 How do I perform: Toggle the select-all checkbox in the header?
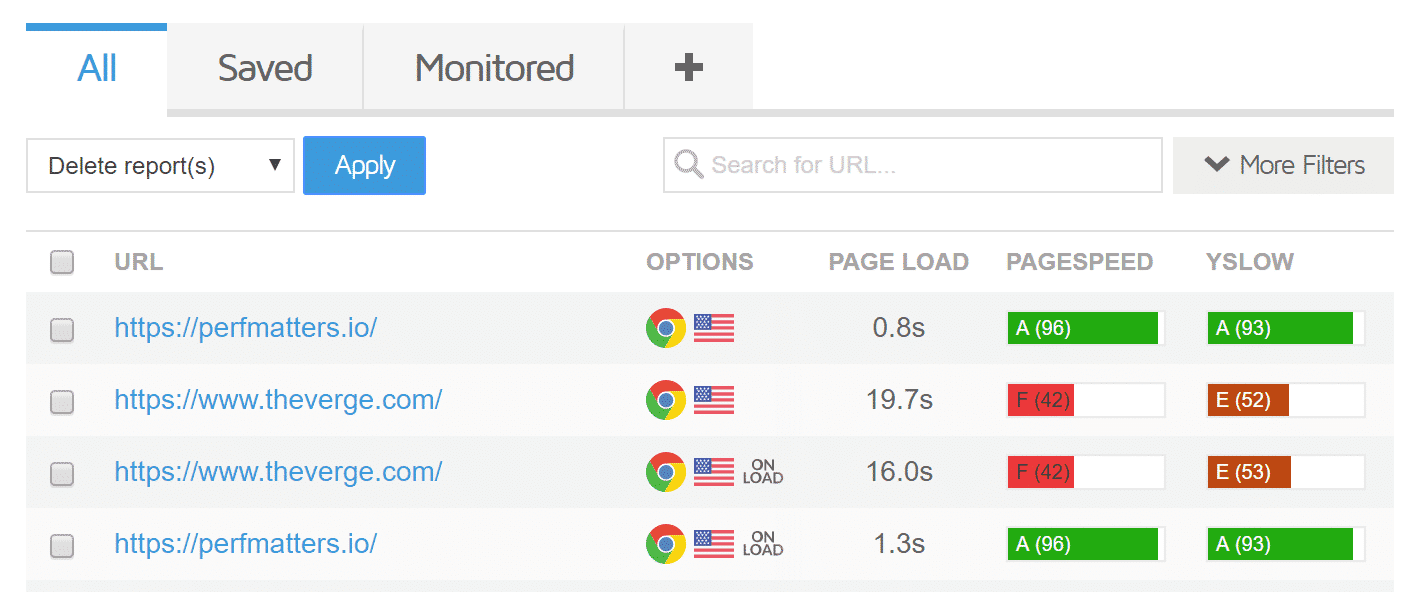(62, 262)
